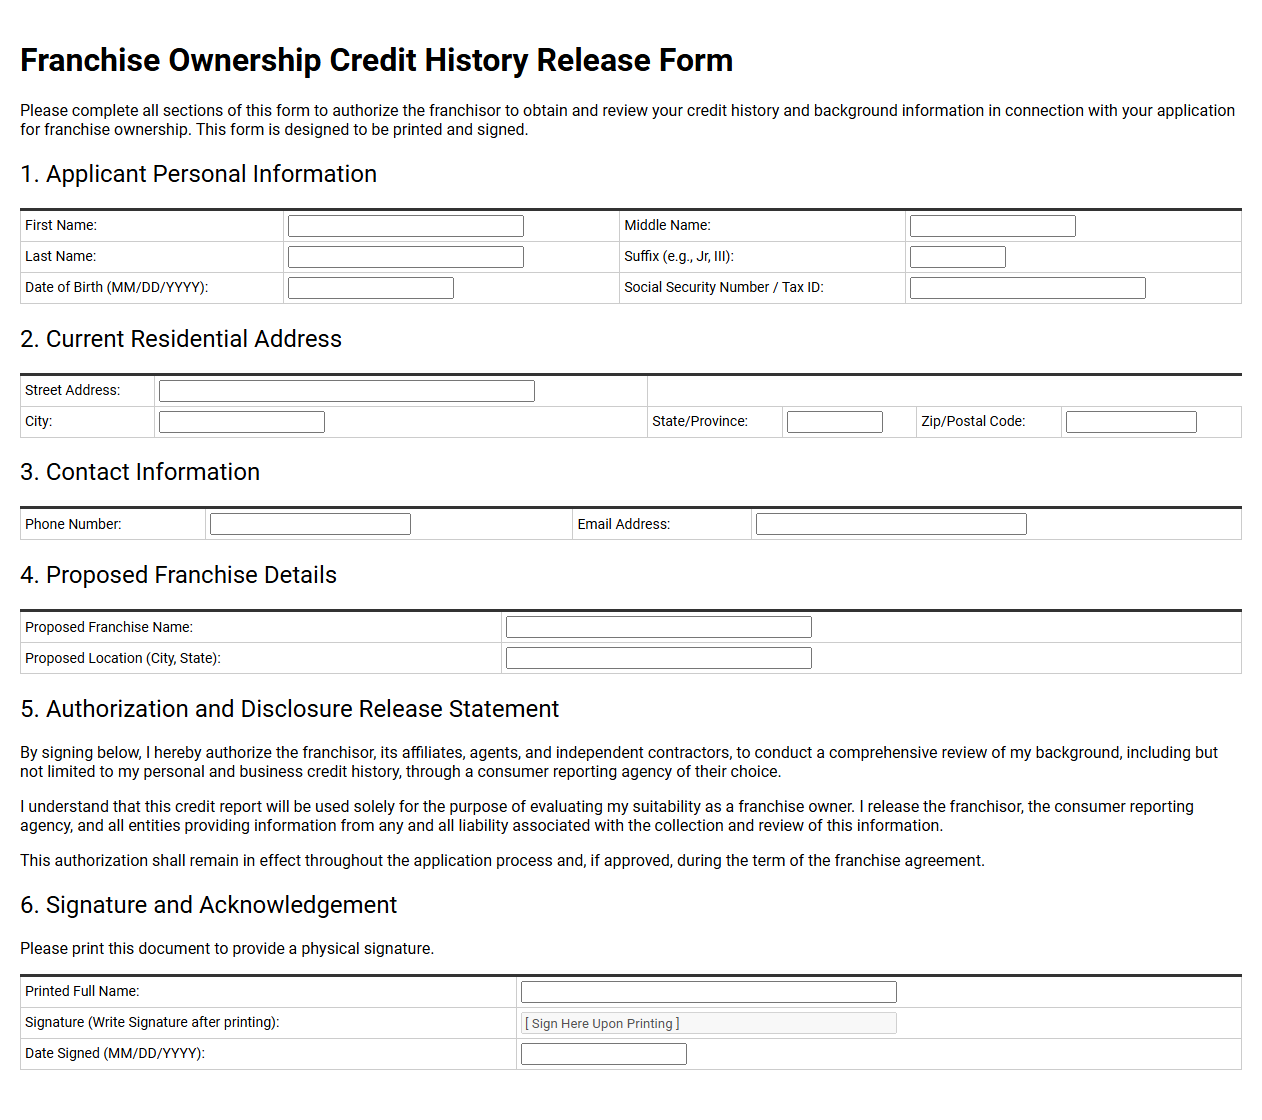Click the Proposed Franchise Details heading
Screen dimensions: 1262x1120
point(179,575)
